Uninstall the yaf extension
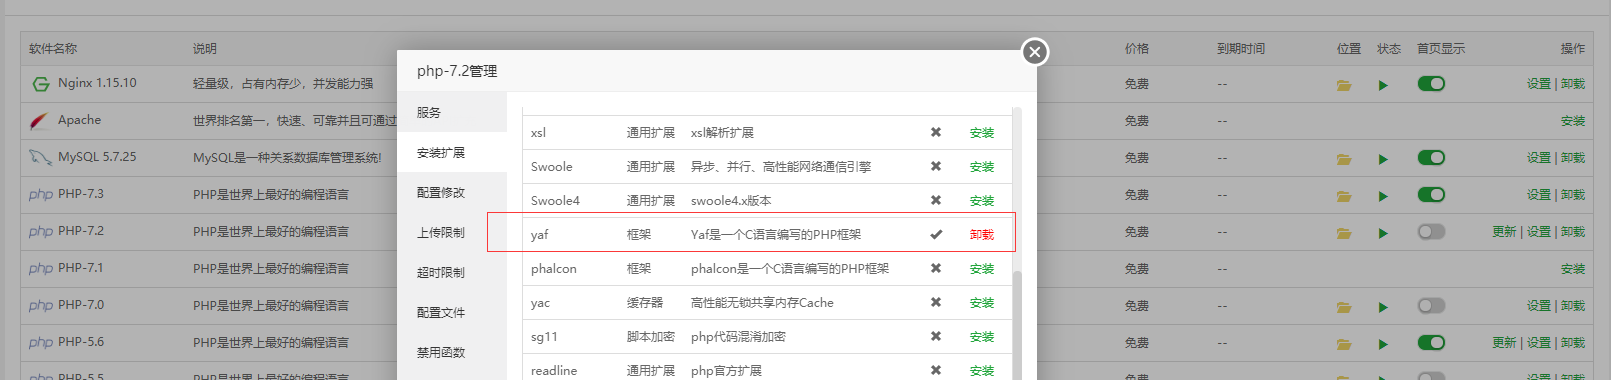Viewport: 1611px width, 380px height. click(982, 235)
